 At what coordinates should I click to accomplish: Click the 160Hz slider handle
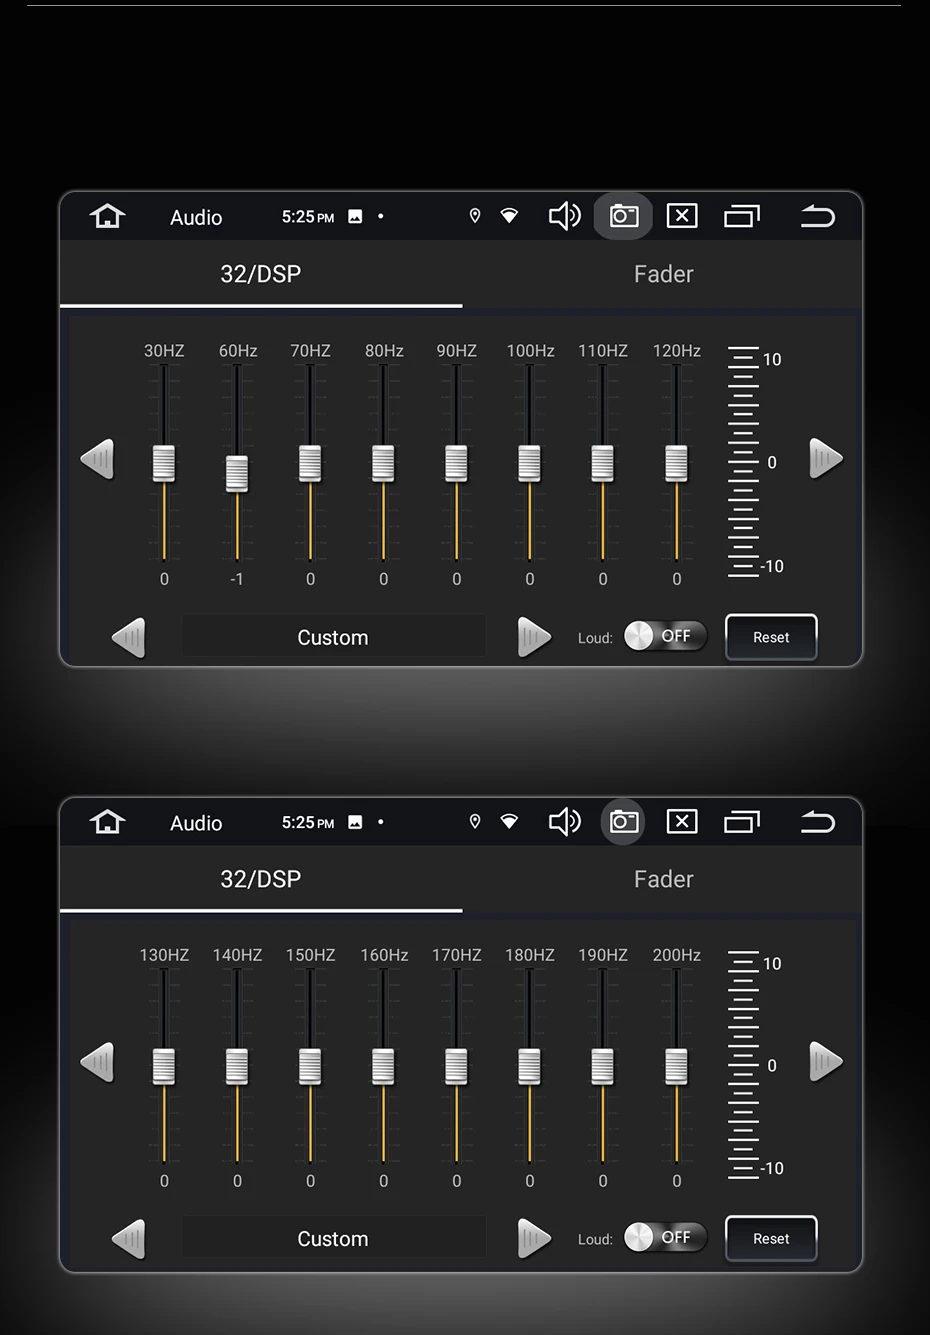[383, 1066]
